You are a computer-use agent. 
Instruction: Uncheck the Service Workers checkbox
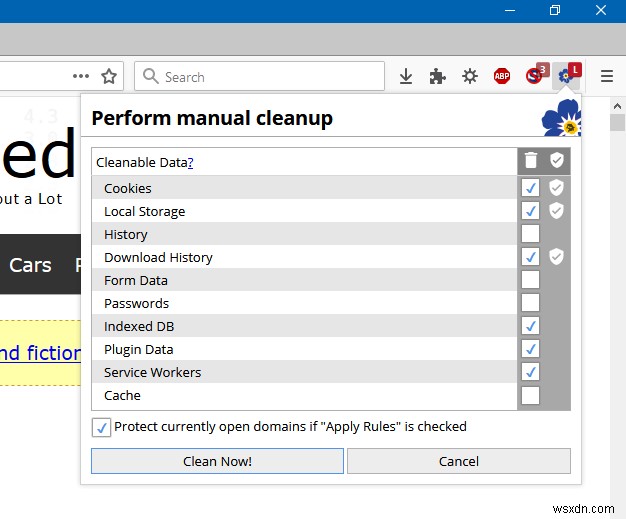[x=531, y=372]
